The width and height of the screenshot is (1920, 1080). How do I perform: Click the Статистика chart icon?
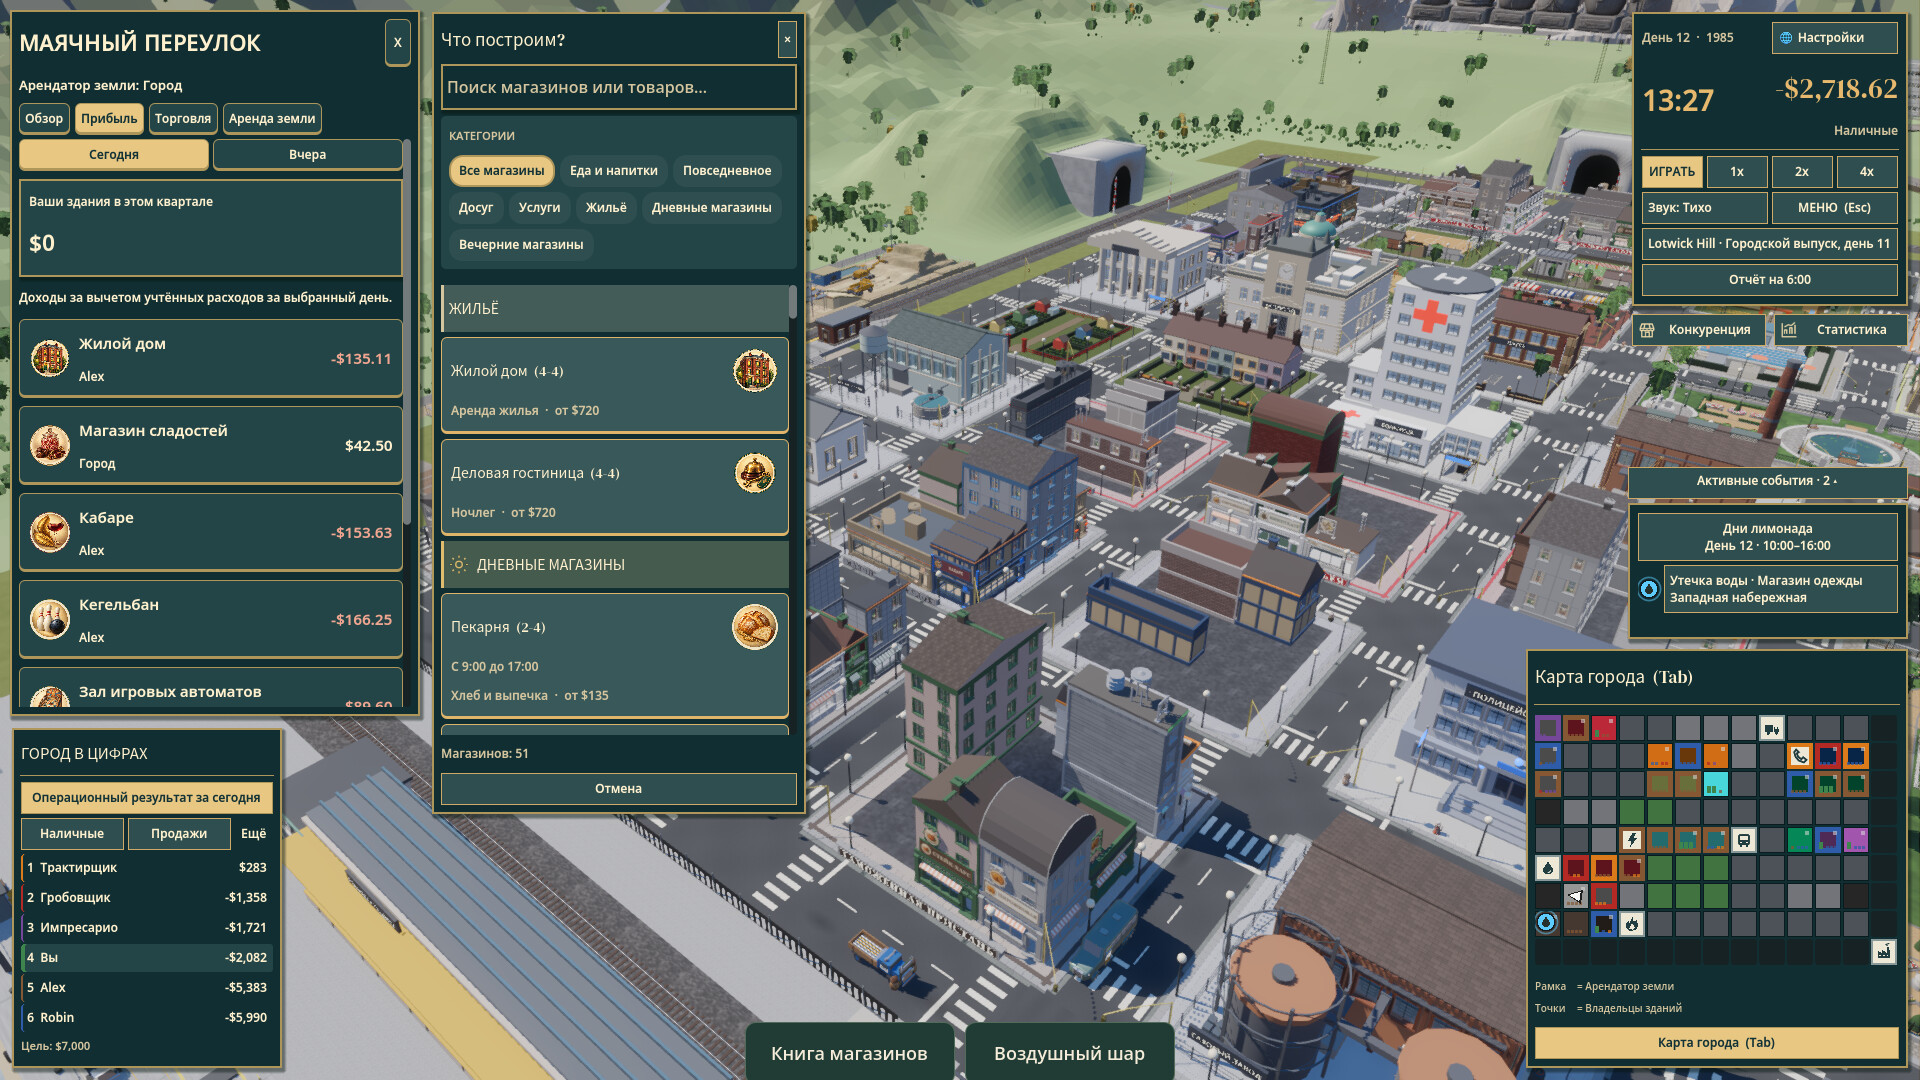pos(1789,330)
